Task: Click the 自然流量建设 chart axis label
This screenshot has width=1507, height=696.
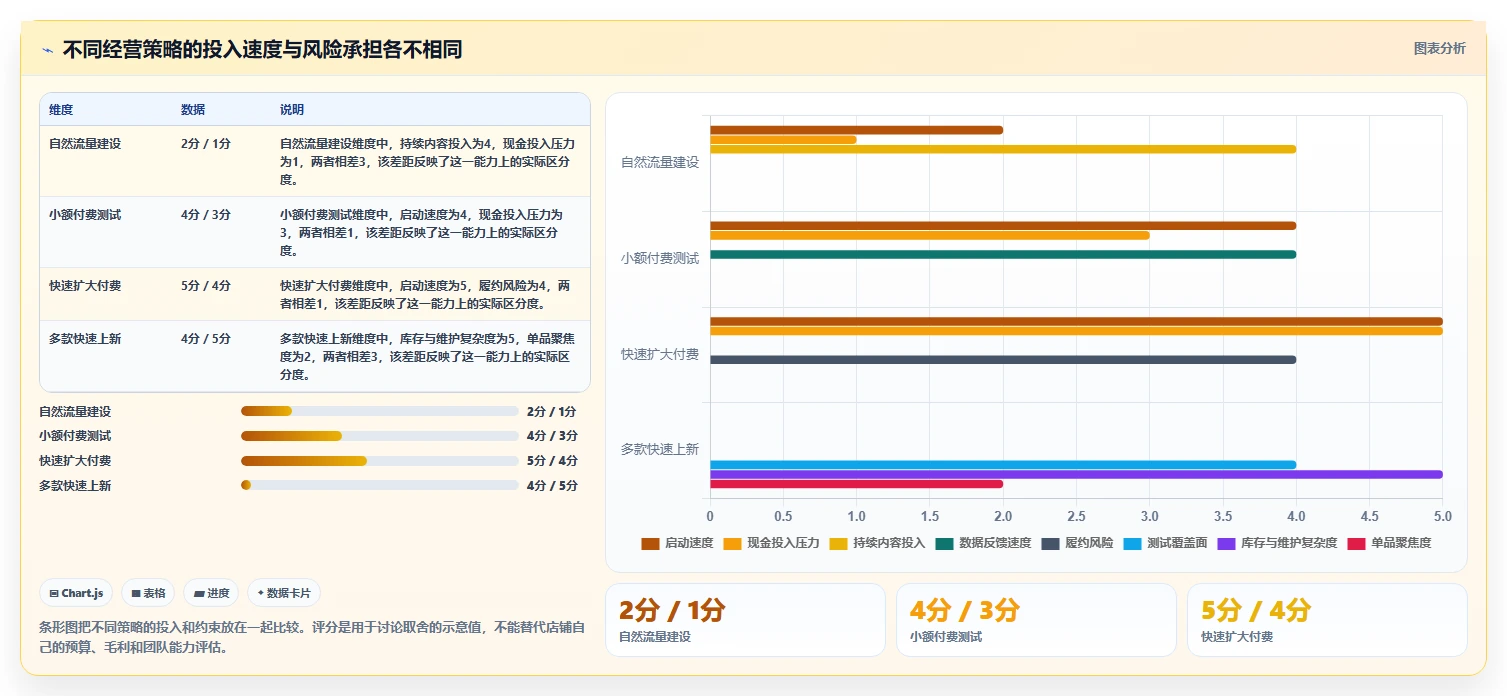Action: pyautogui.click(x=660, y=162)
